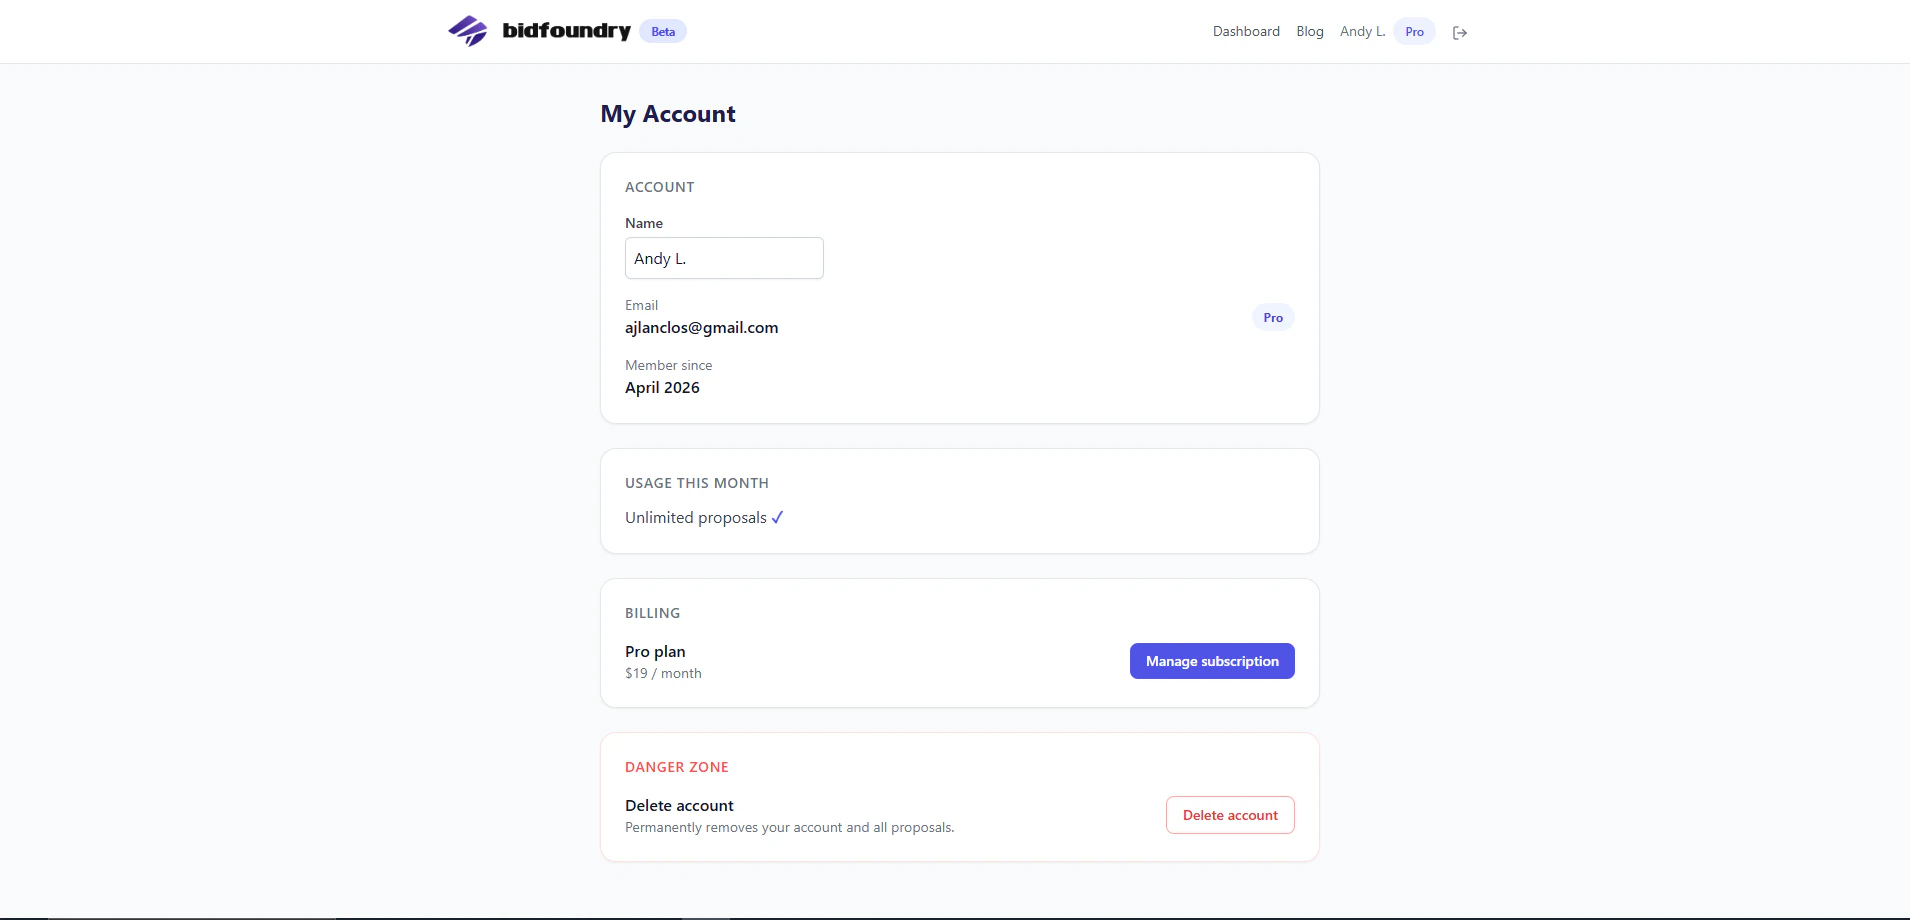Open the Dashboard nav link

[1246, 31]
